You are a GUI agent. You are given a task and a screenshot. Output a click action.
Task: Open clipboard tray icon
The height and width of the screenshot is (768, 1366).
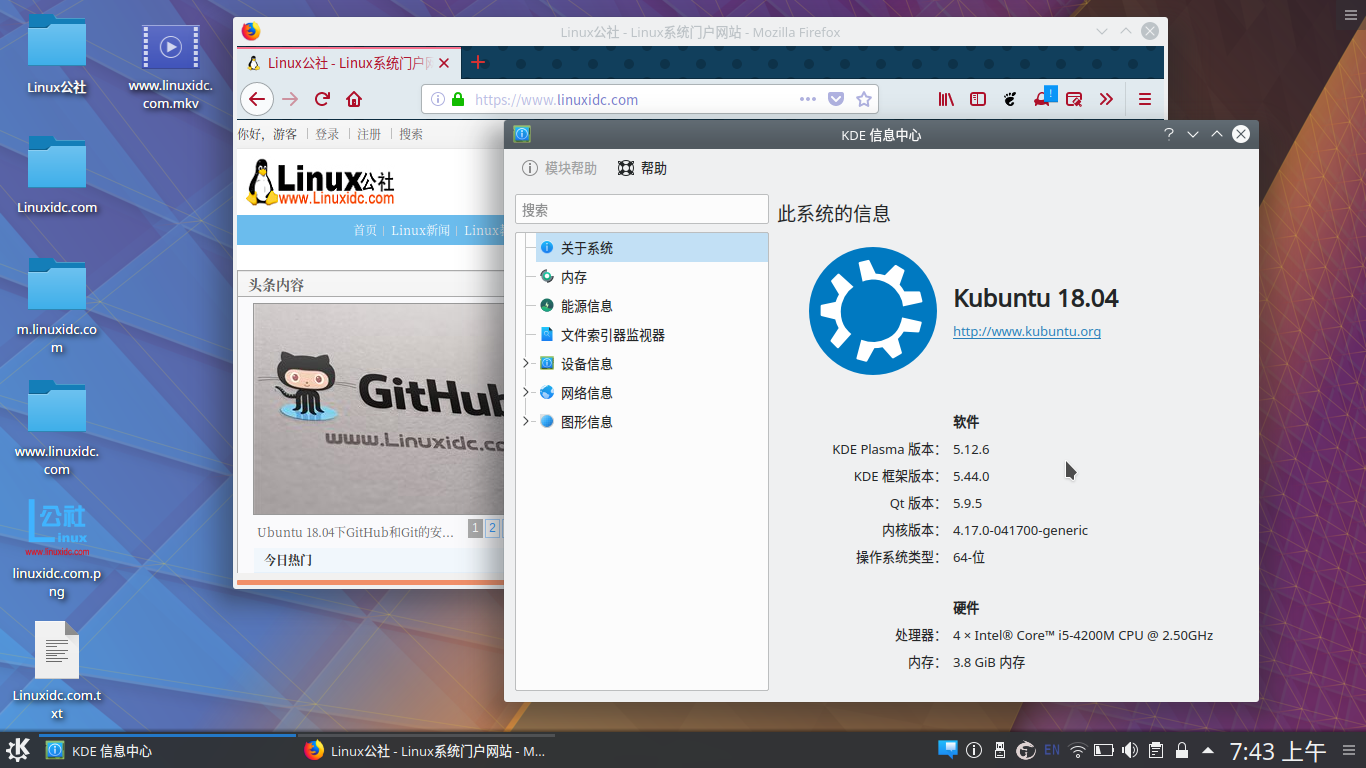[1155, 750]
